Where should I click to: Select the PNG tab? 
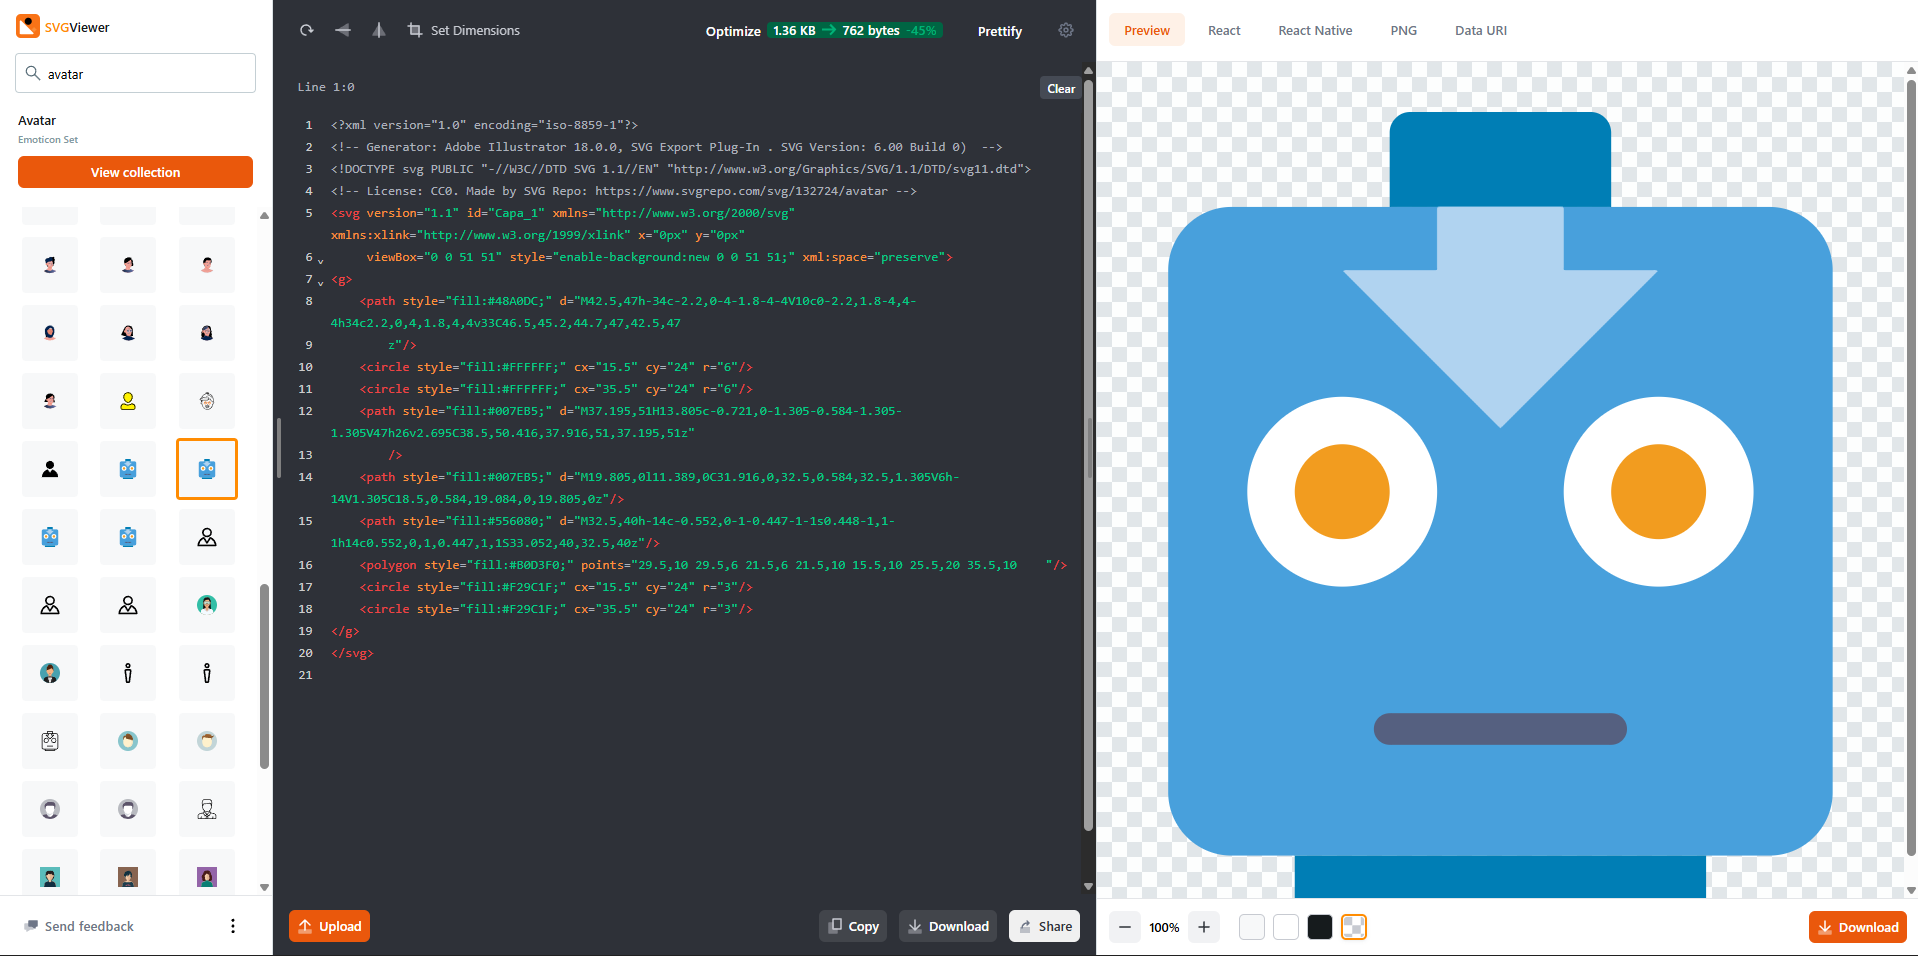(x=1403, y=30)
